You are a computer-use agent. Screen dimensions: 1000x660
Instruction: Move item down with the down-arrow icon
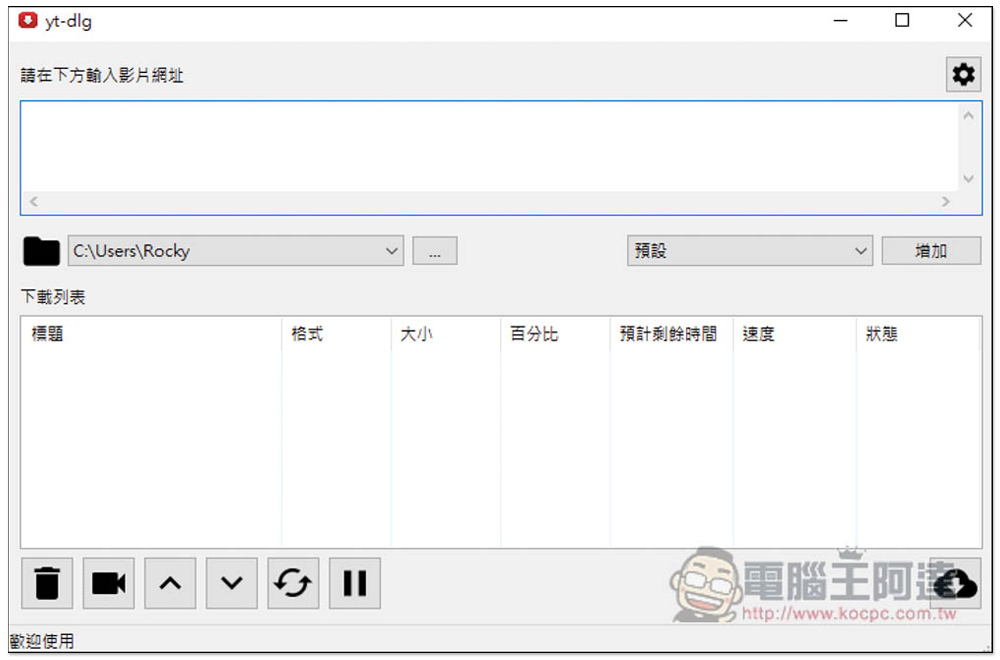pos(232,583)
